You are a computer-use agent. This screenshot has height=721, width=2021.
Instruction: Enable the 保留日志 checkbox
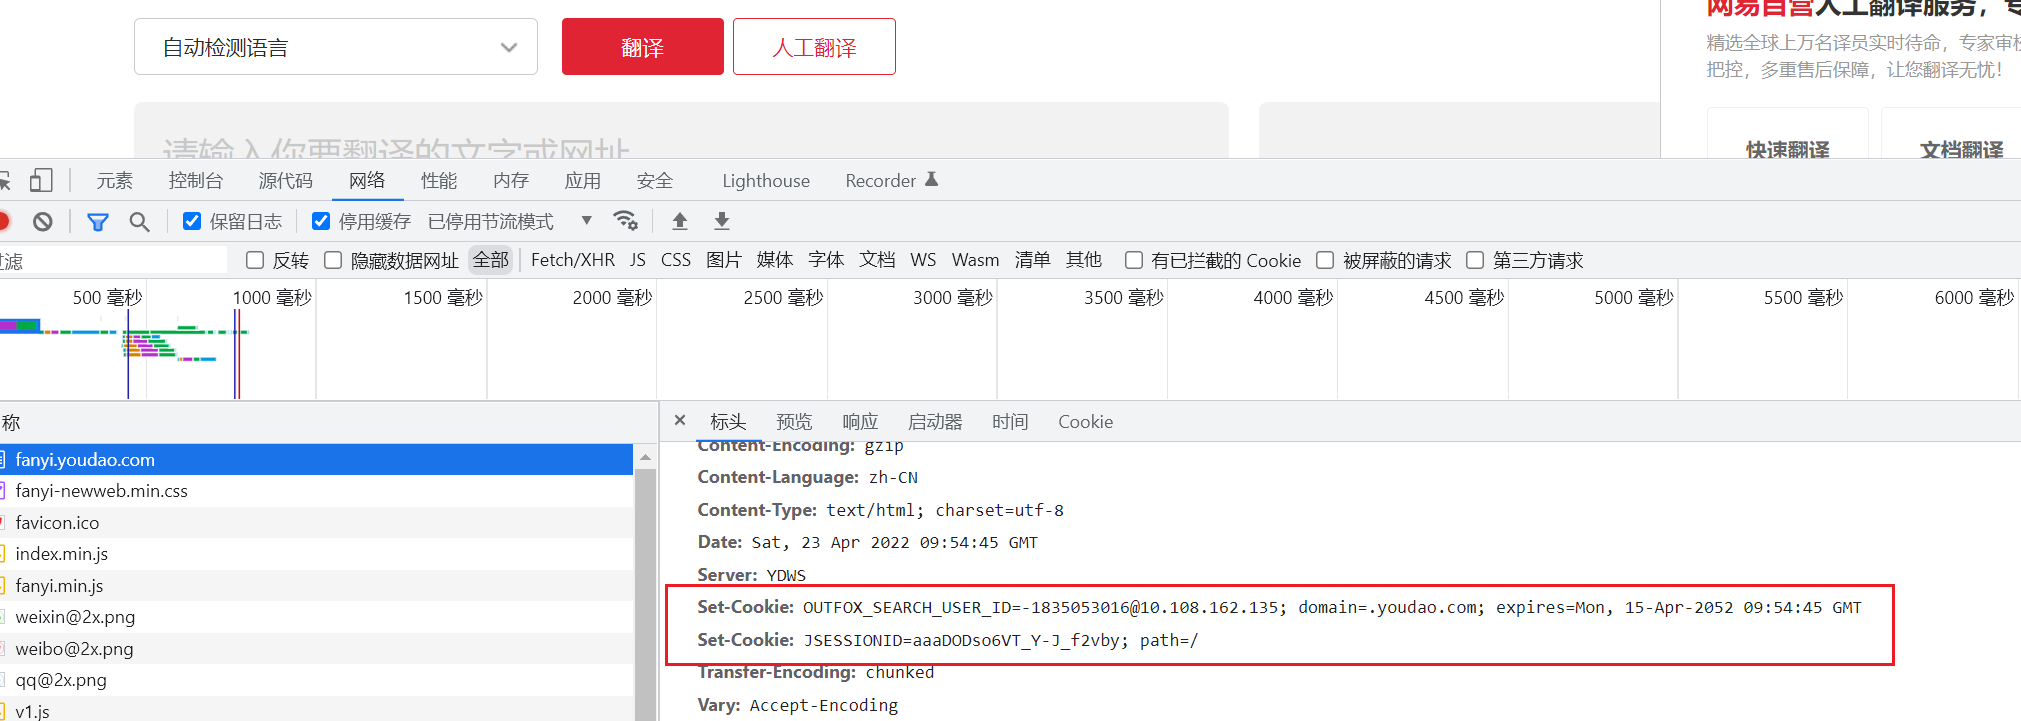click(192, 221)
